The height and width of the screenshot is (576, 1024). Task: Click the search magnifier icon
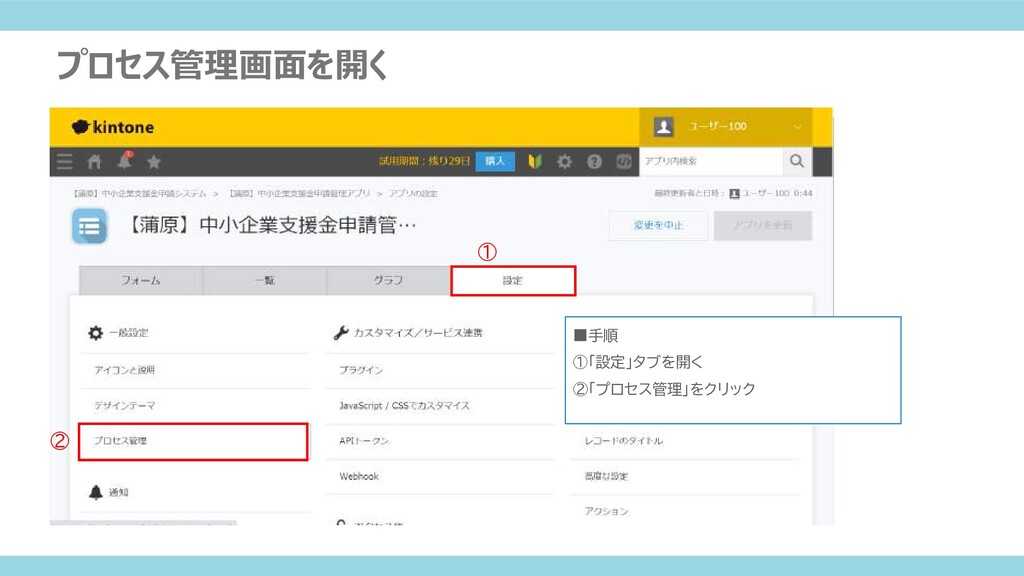(797, 161)
